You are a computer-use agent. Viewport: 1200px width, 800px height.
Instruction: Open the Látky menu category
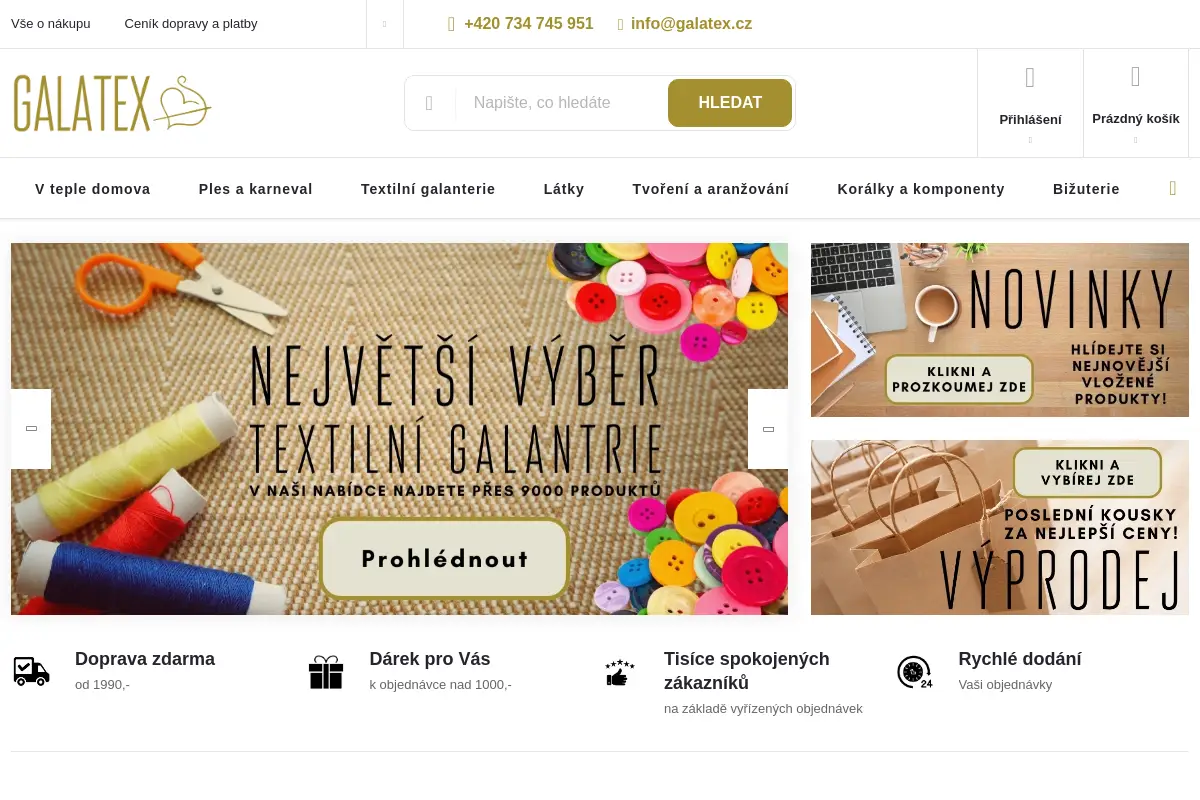(x=564, y=189)
